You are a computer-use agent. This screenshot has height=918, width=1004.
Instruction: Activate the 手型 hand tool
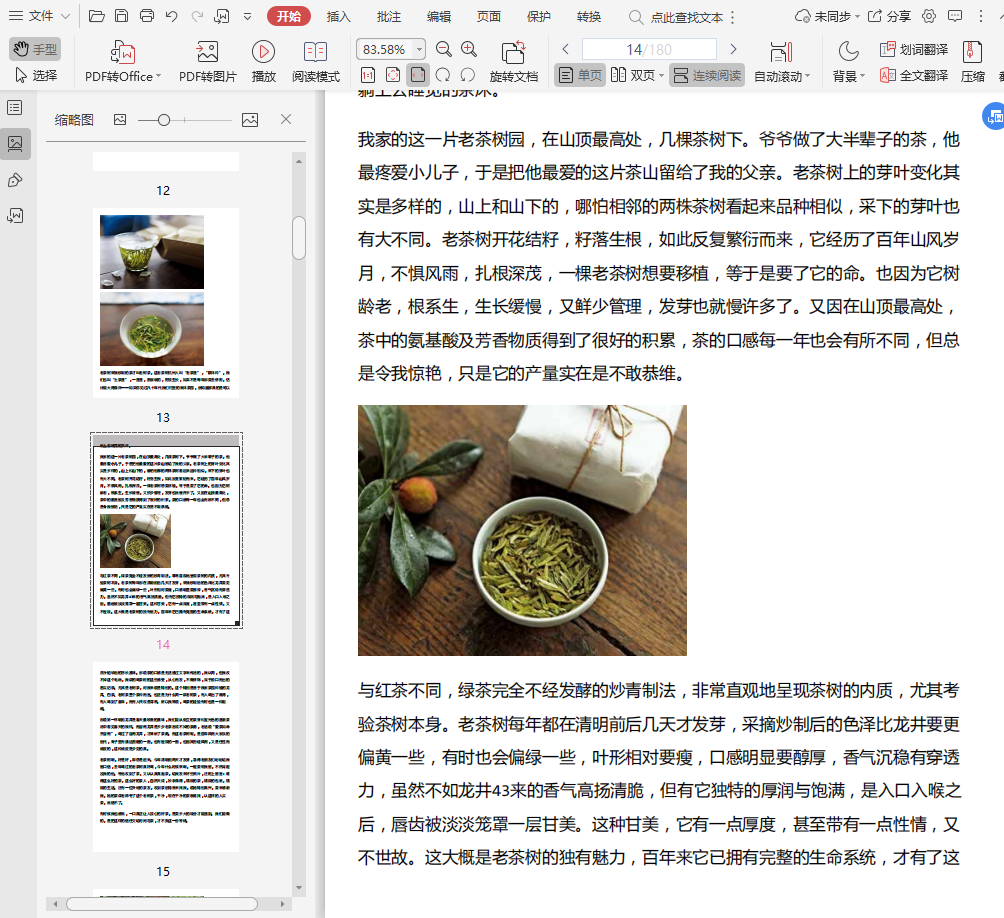pos(35,49)
